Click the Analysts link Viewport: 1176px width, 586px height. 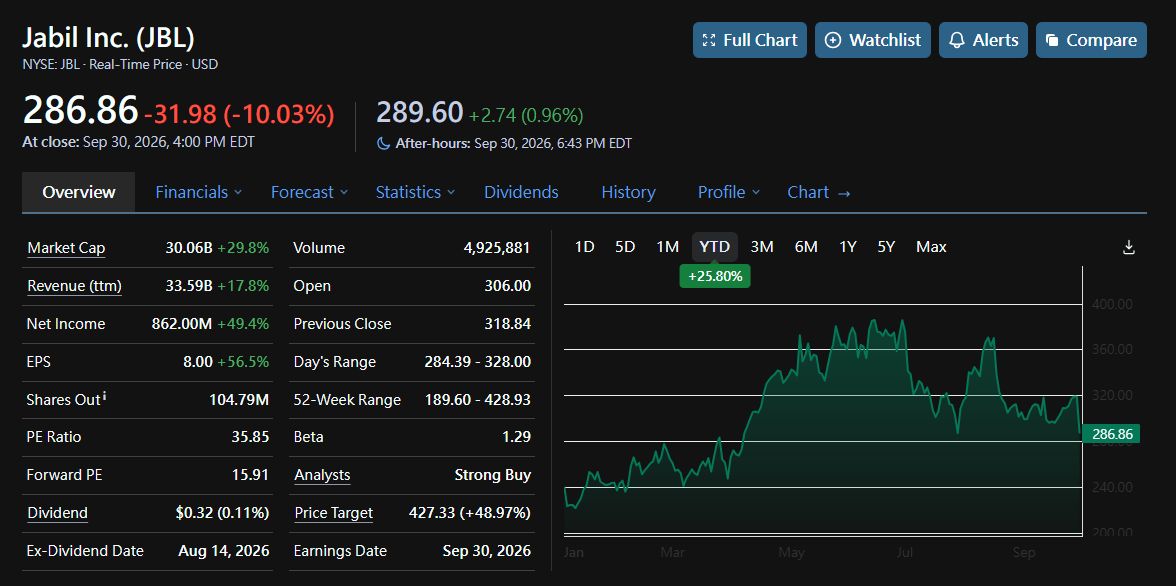point(322,475)
